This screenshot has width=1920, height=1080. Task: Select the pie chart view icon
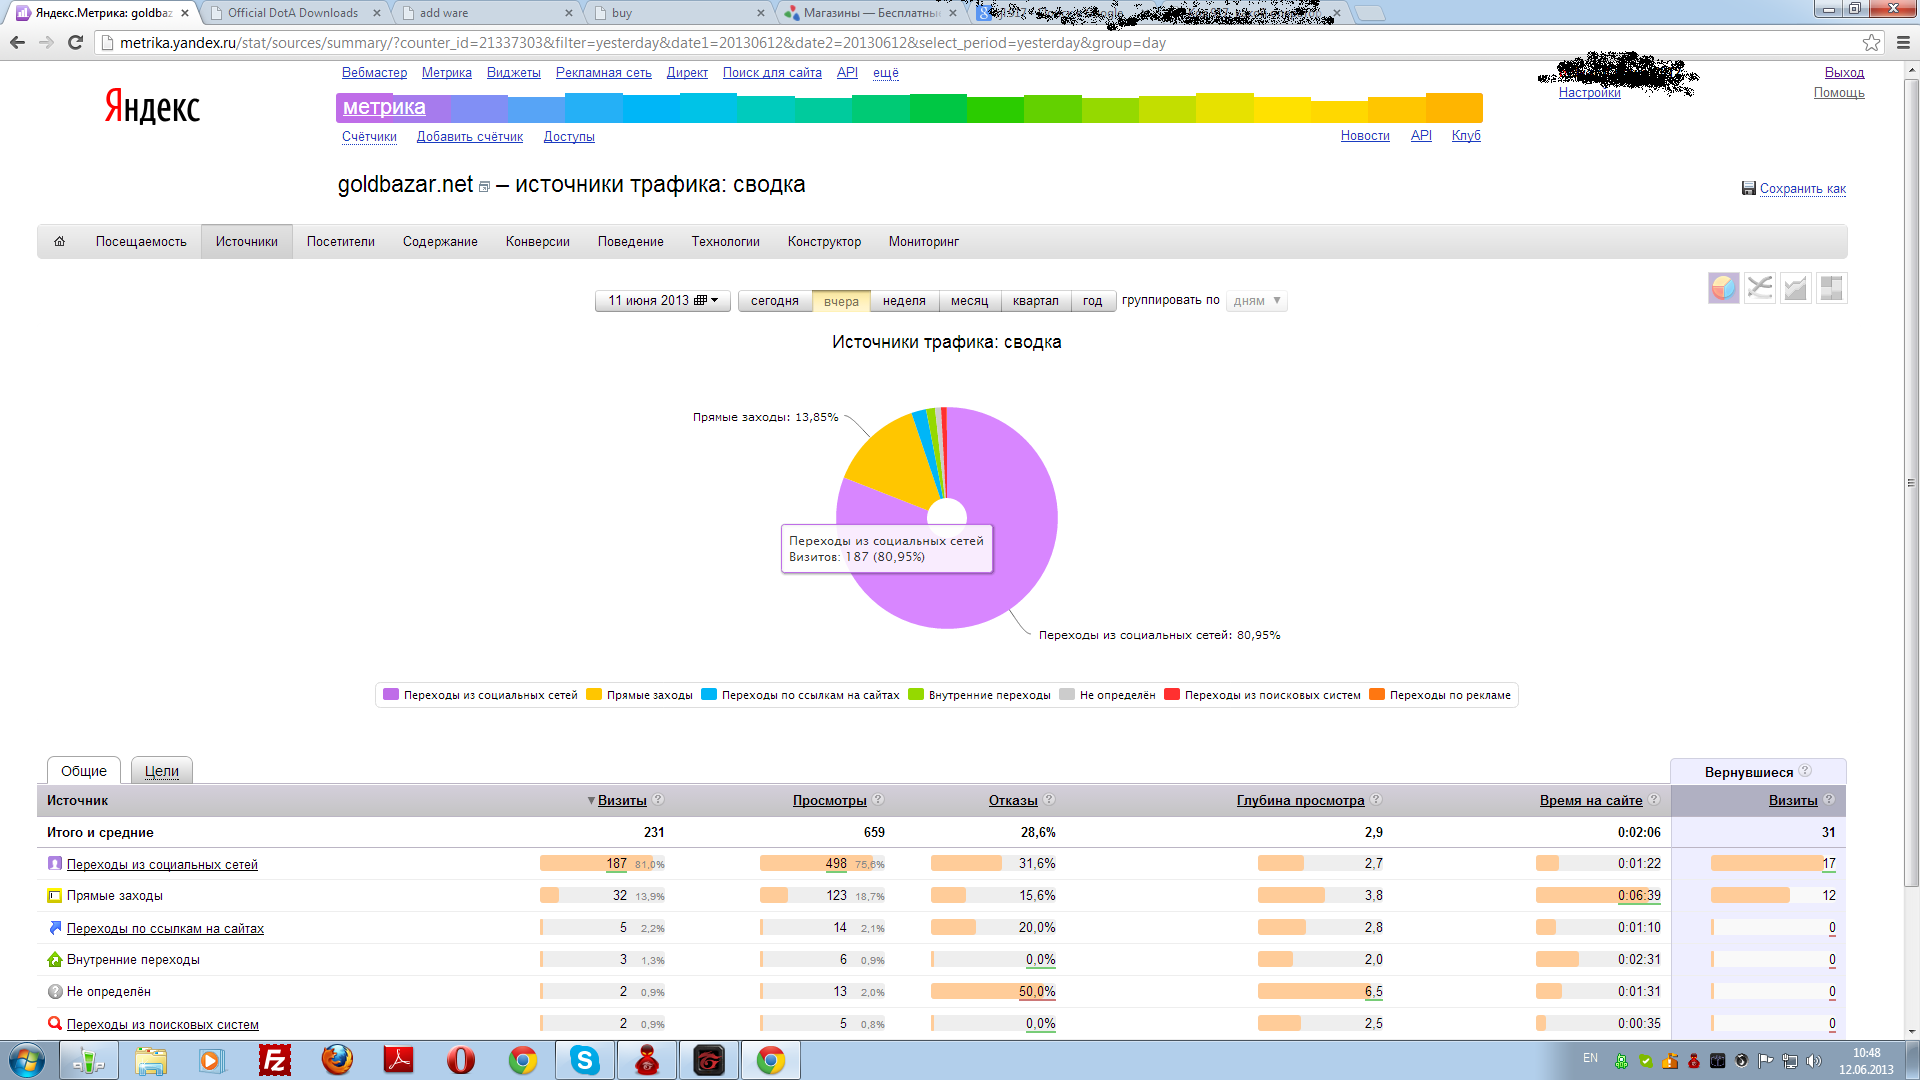coord(1723,288)
